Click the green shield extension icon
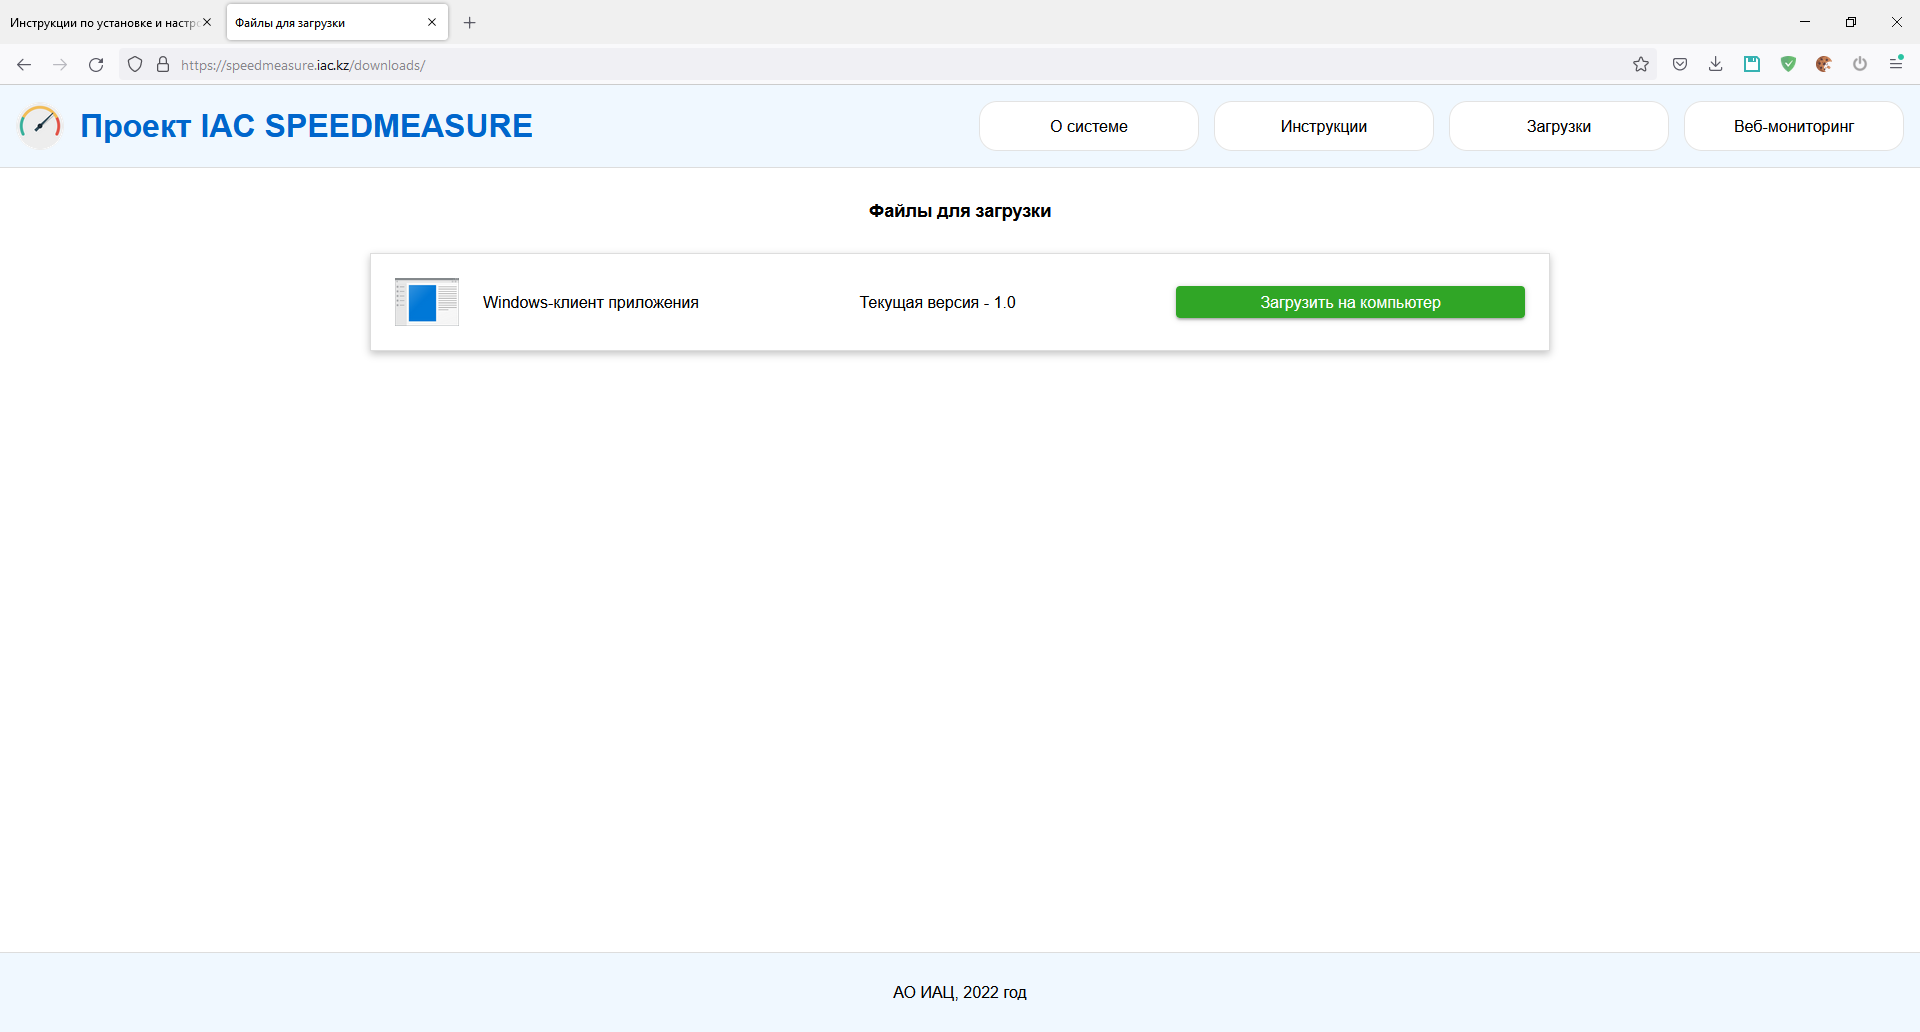This screenshot has width=1920, height=1032. click(x=1788, y=65)
